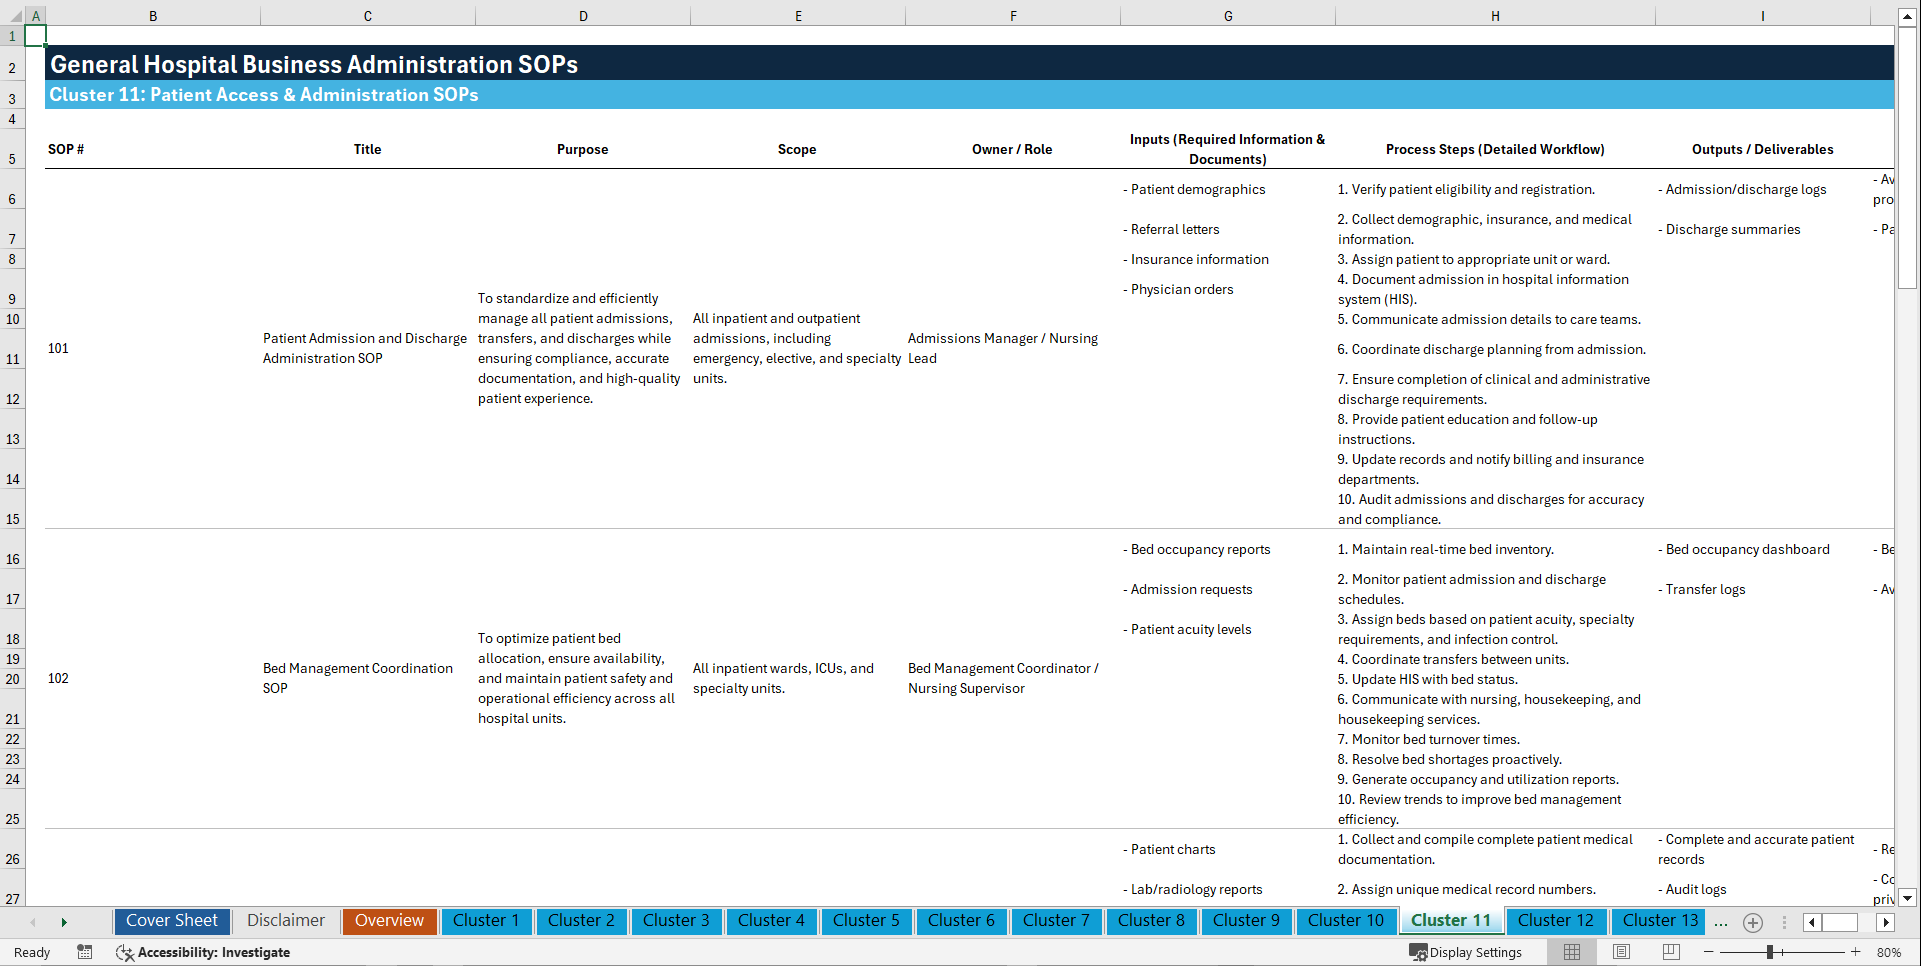1921x966 pixels.
Task: Select the Normal view icon
Action: pos(1571,952)
